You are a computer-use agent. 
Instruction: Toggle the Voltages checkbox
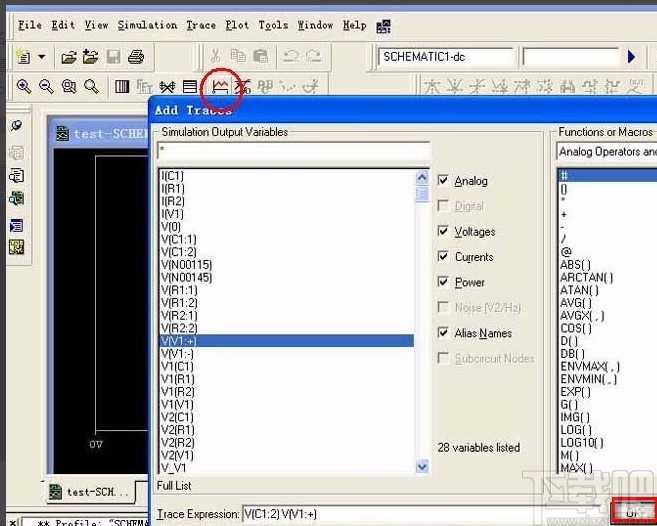coord(444,231)
